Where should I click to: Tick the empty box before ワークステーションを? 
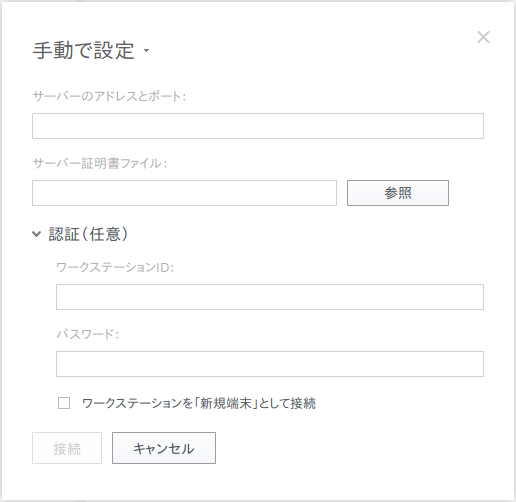(64, 403)
